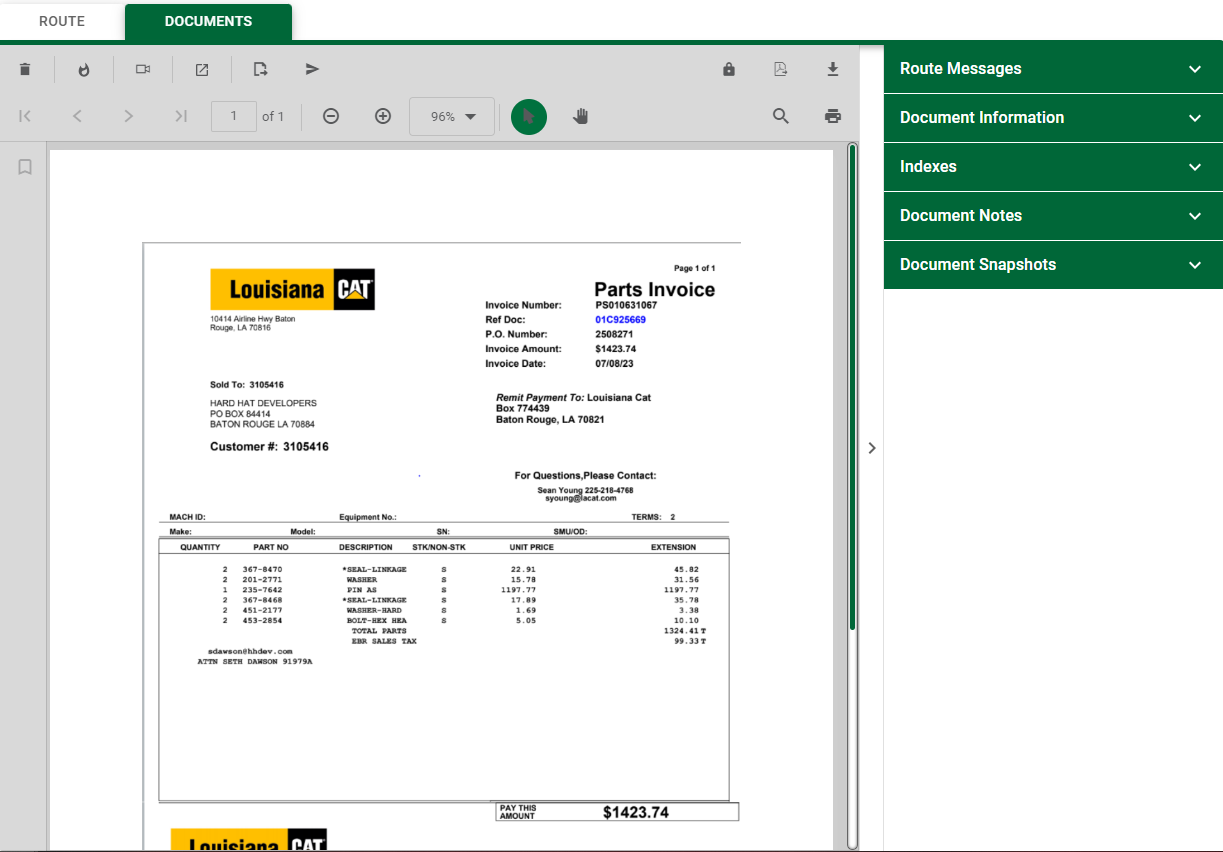Click sdawson@hhdev.com email text
Viewport: 1223px width, 852px height.
click(250, 651)
